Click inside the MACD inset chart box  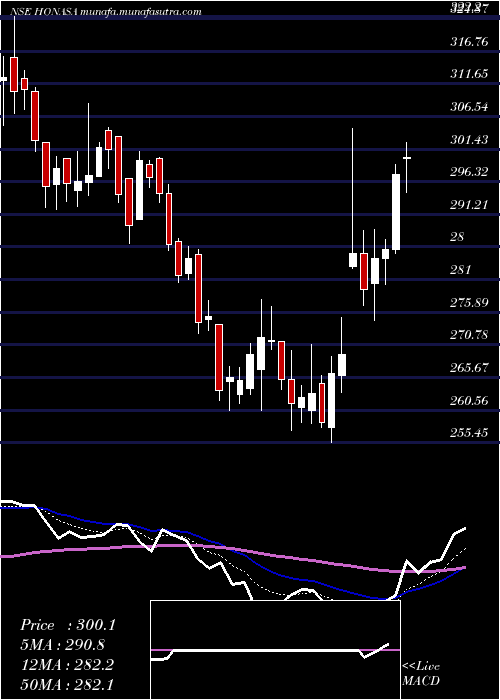(275, 650)
